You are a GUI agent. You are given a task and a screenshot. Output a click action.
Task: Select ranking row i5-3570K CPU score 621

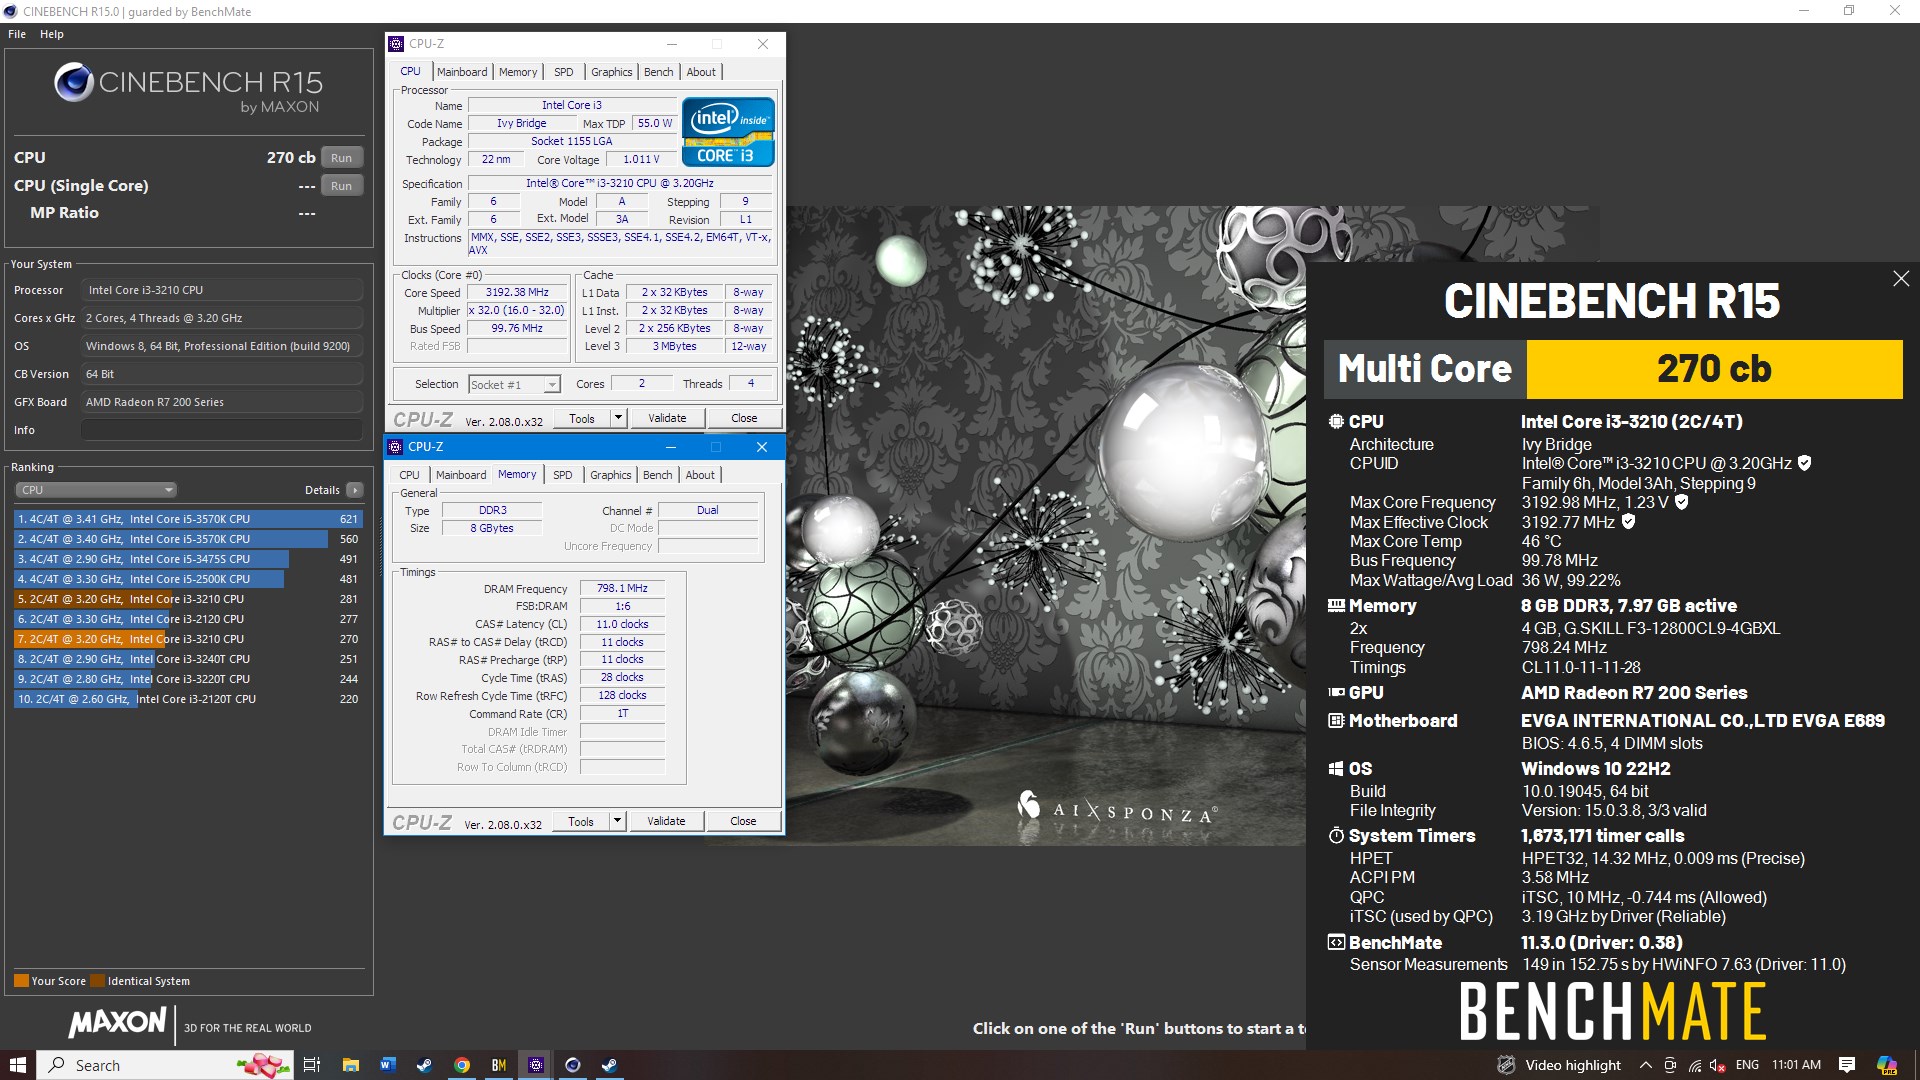pos(188,519)
